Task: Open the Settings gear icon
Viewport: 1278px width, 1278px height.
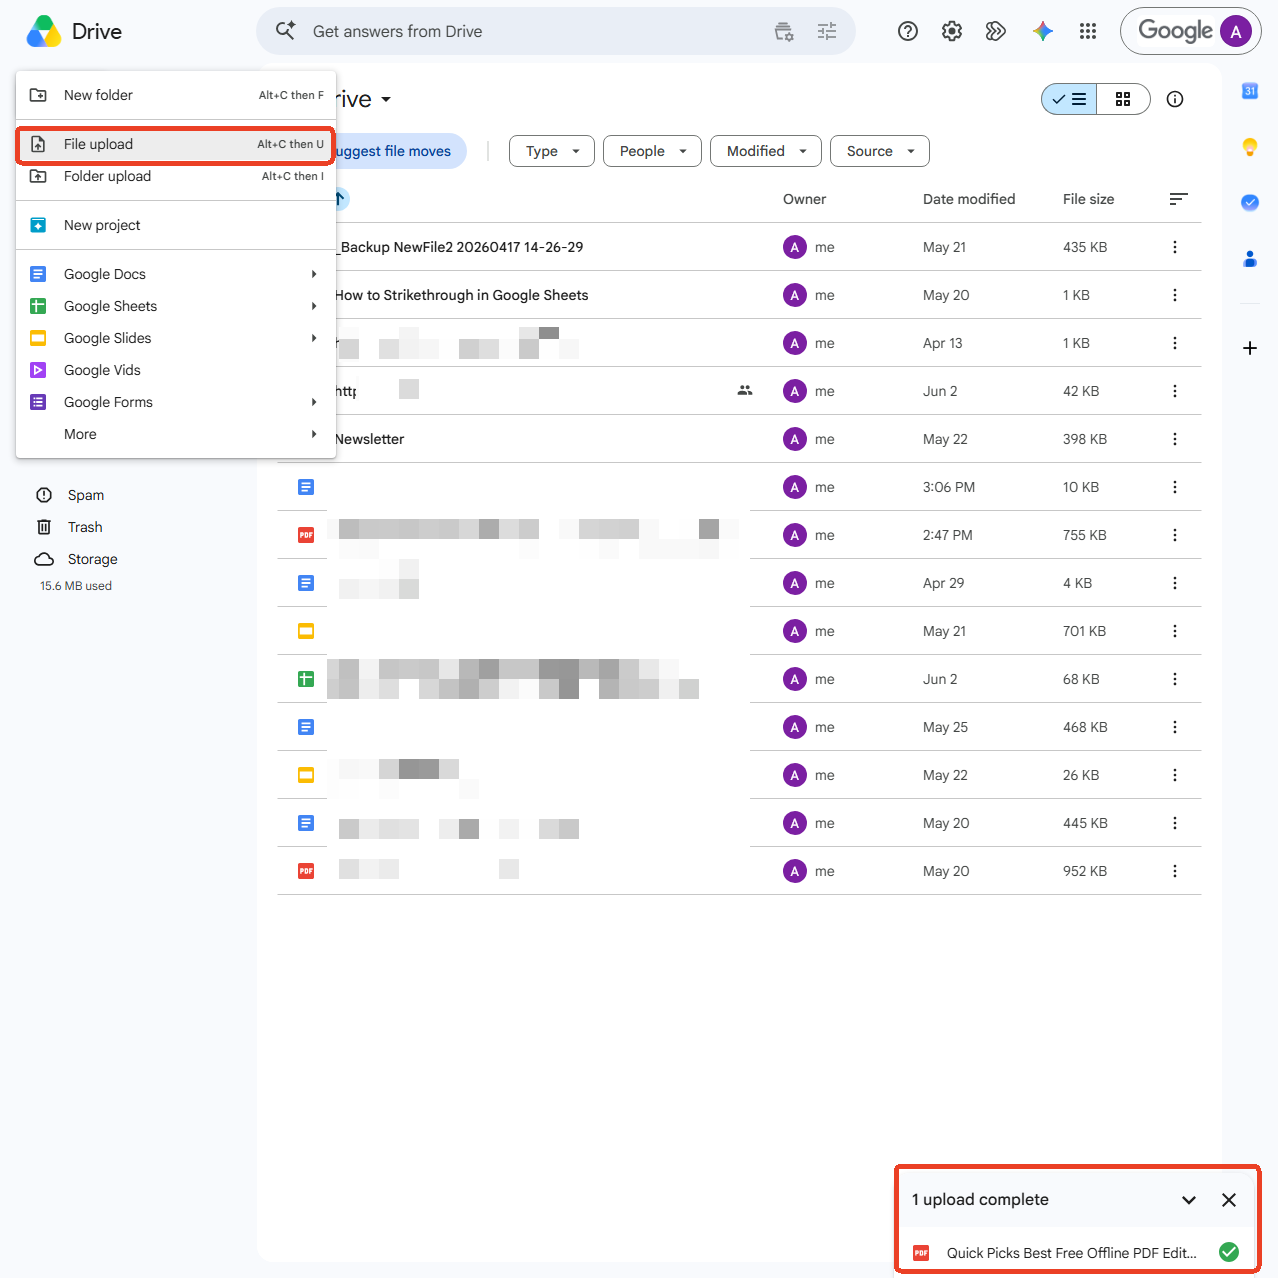Action: tap(952, 31)
